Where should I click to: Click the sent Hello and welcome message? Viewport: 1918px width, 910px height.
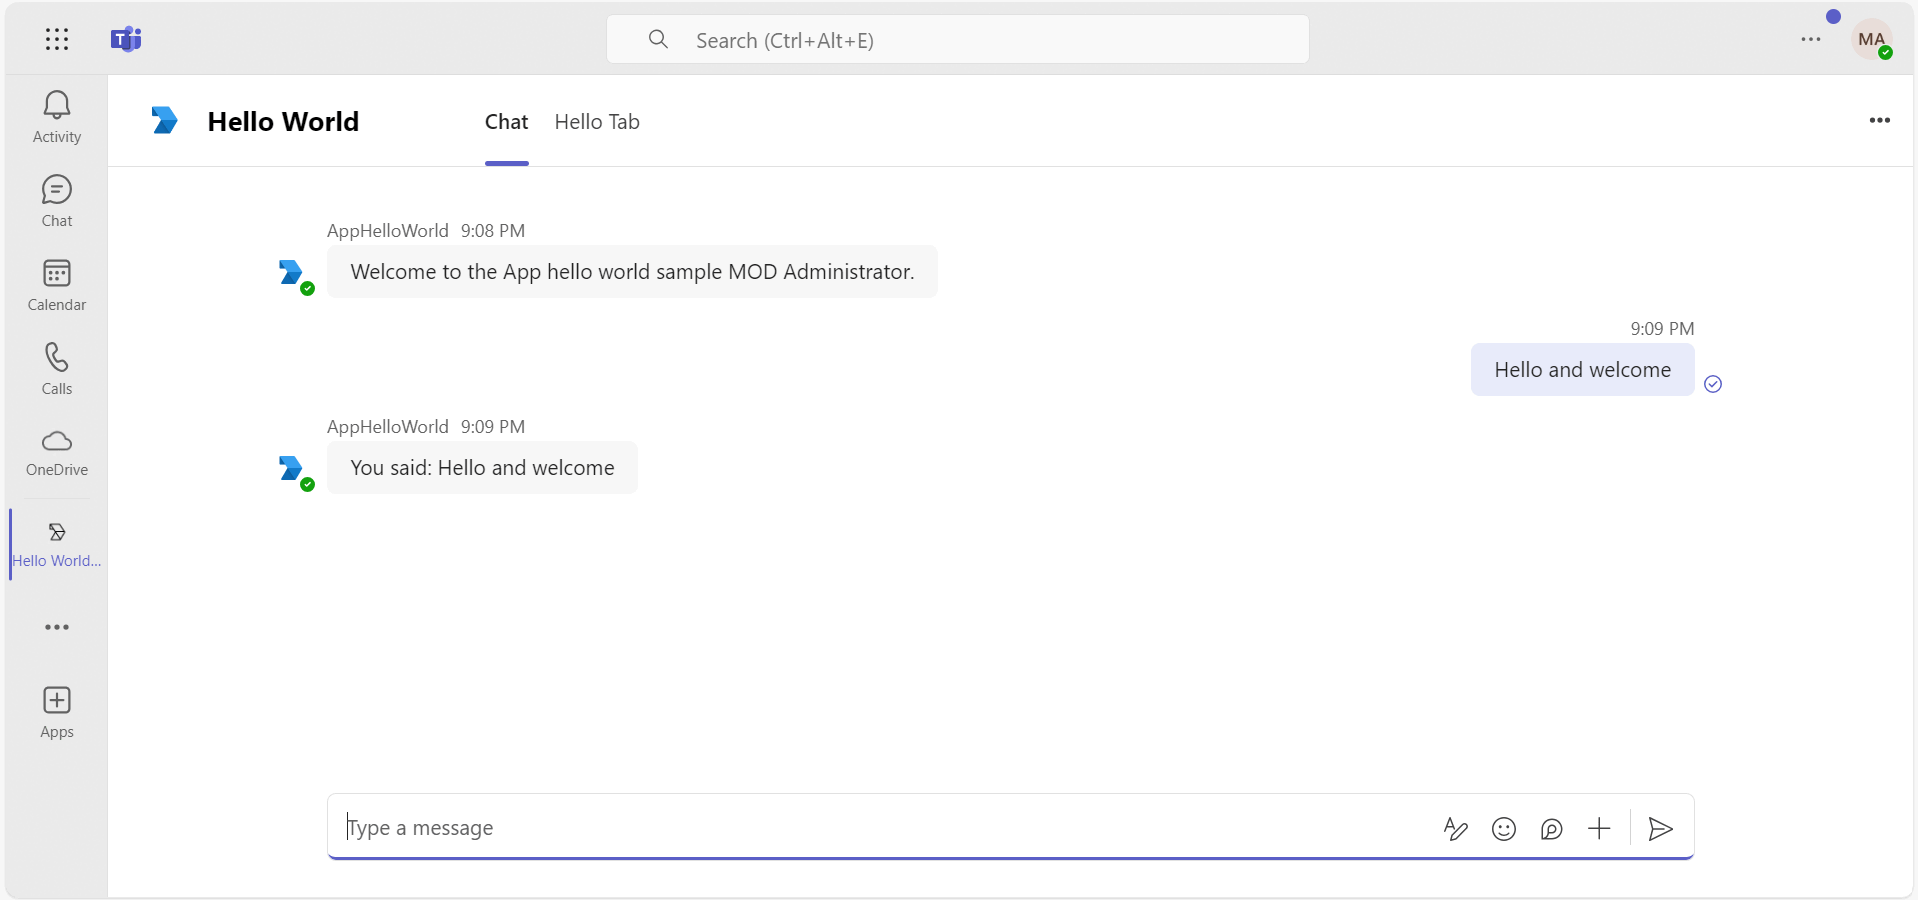(1582, 370)
